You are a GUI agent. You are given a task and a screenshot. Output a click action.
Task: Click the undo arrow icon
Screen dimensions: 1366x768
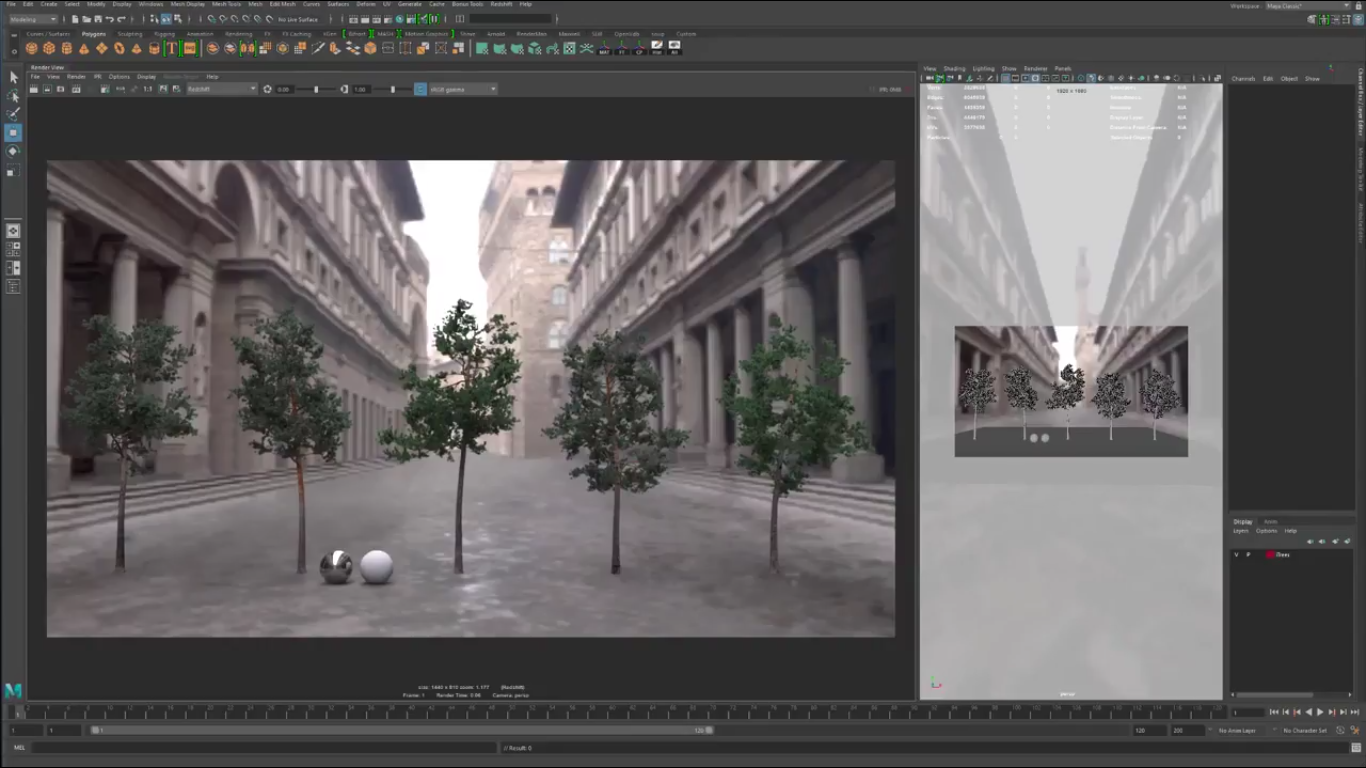[109, 19]
